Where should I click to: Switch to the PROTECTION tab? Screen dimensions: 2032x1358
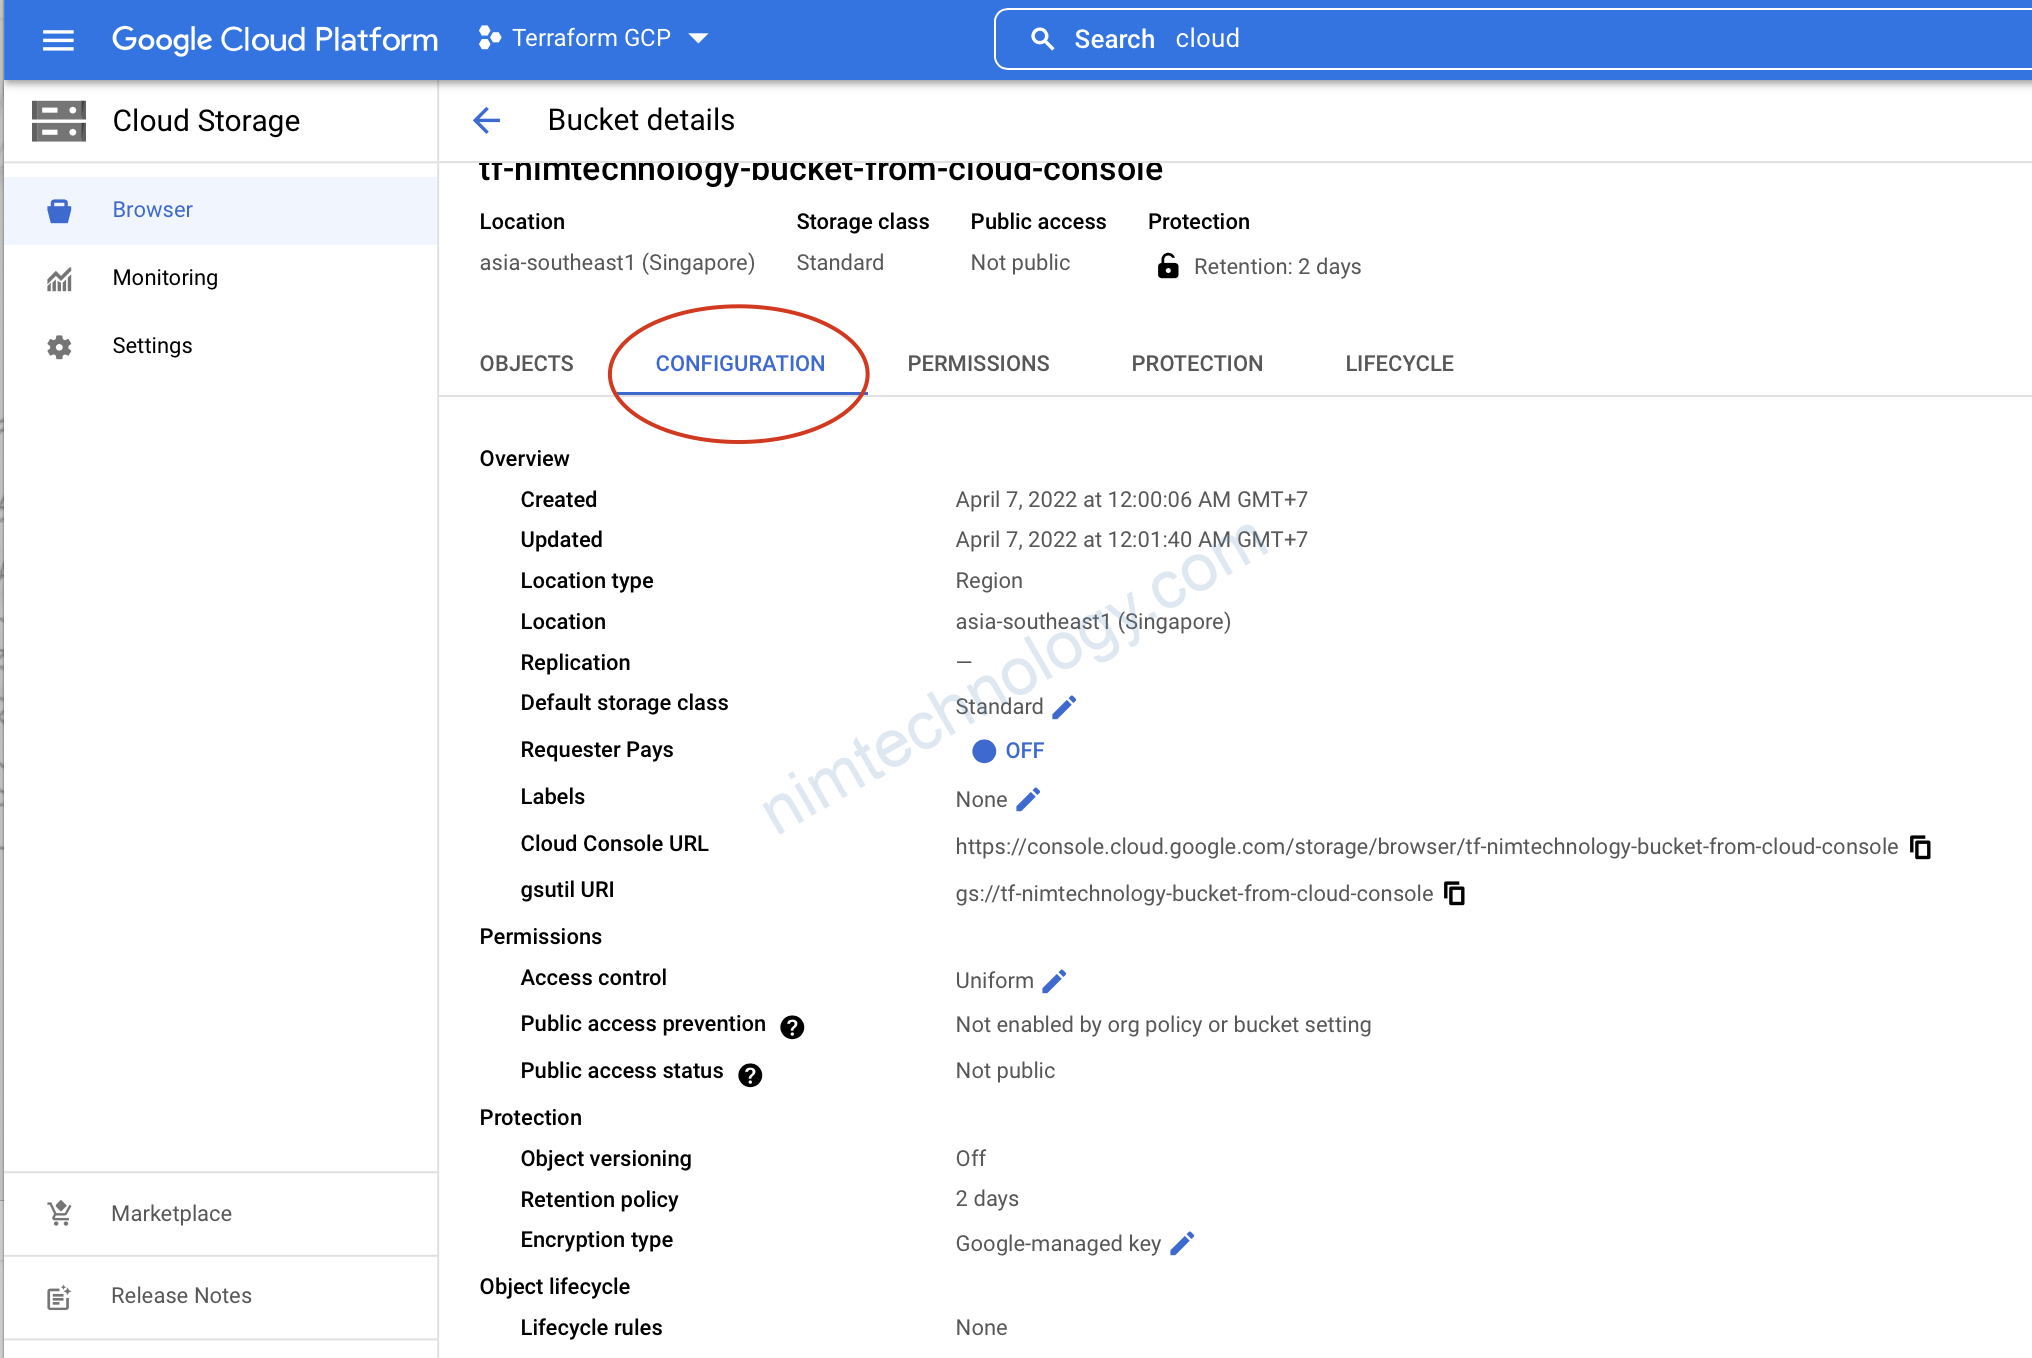pyautogui.click(x=1198, y=364)
